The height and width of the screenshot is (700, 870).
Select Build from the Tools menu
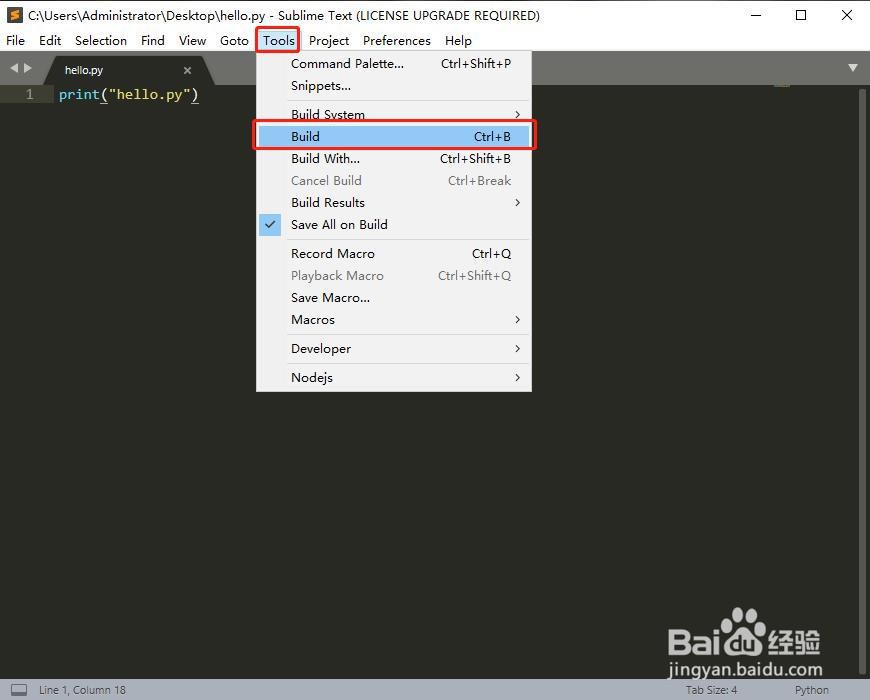394,136
